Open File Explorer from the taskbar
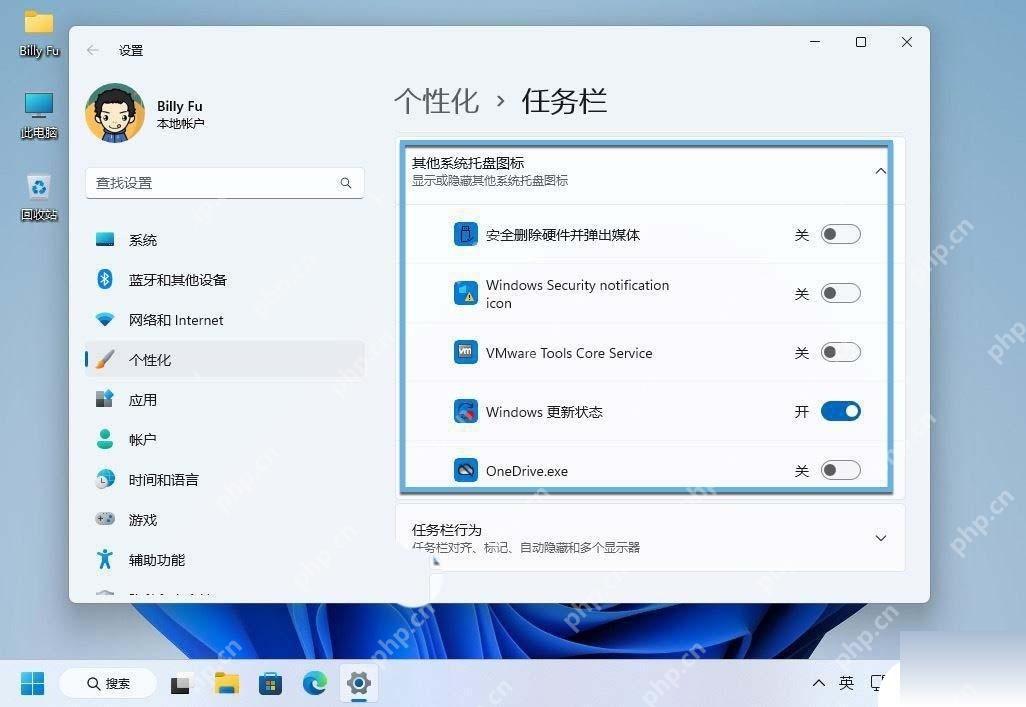Image resolution: width=1026 pixels, height=707 pixels. point(226,683)
